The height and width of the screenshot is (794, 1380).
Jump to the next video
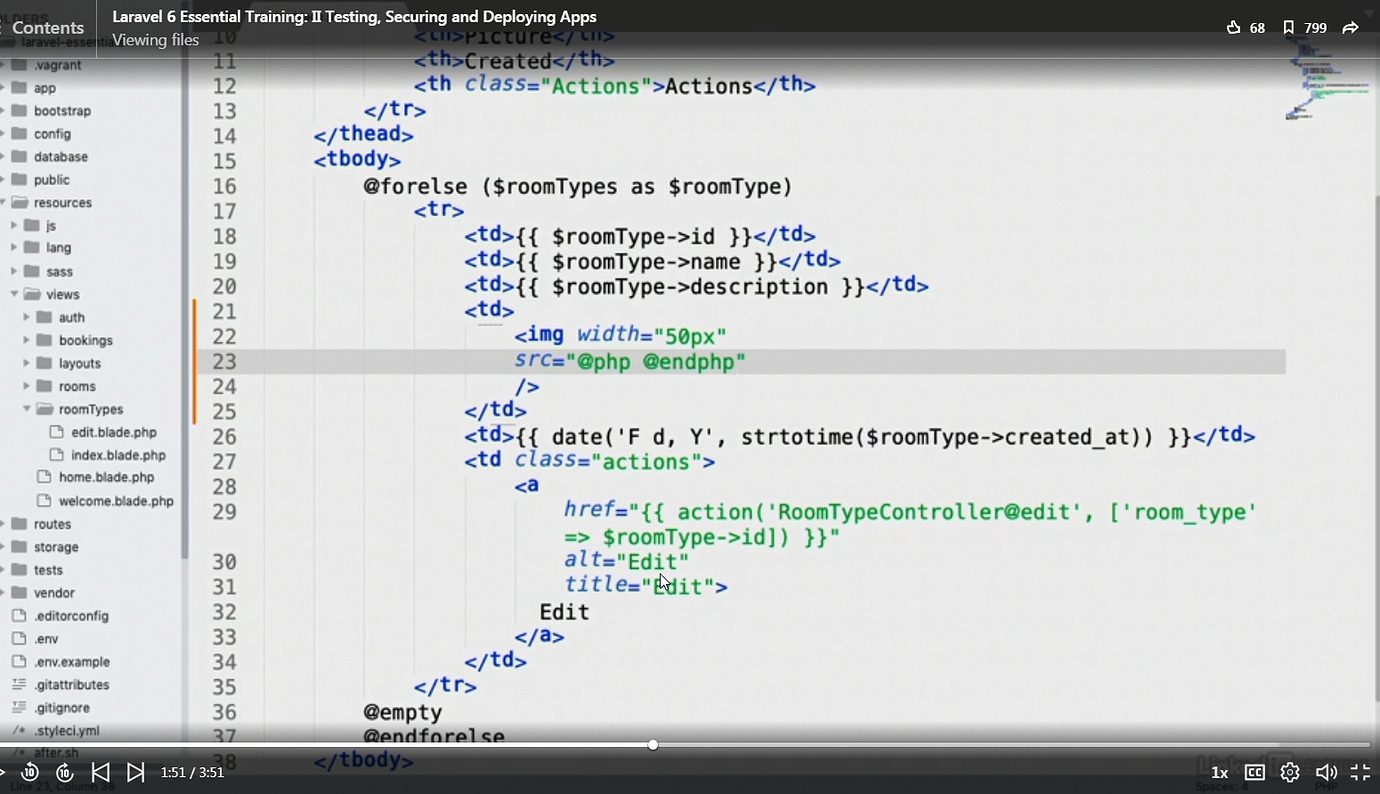point(136,772)
